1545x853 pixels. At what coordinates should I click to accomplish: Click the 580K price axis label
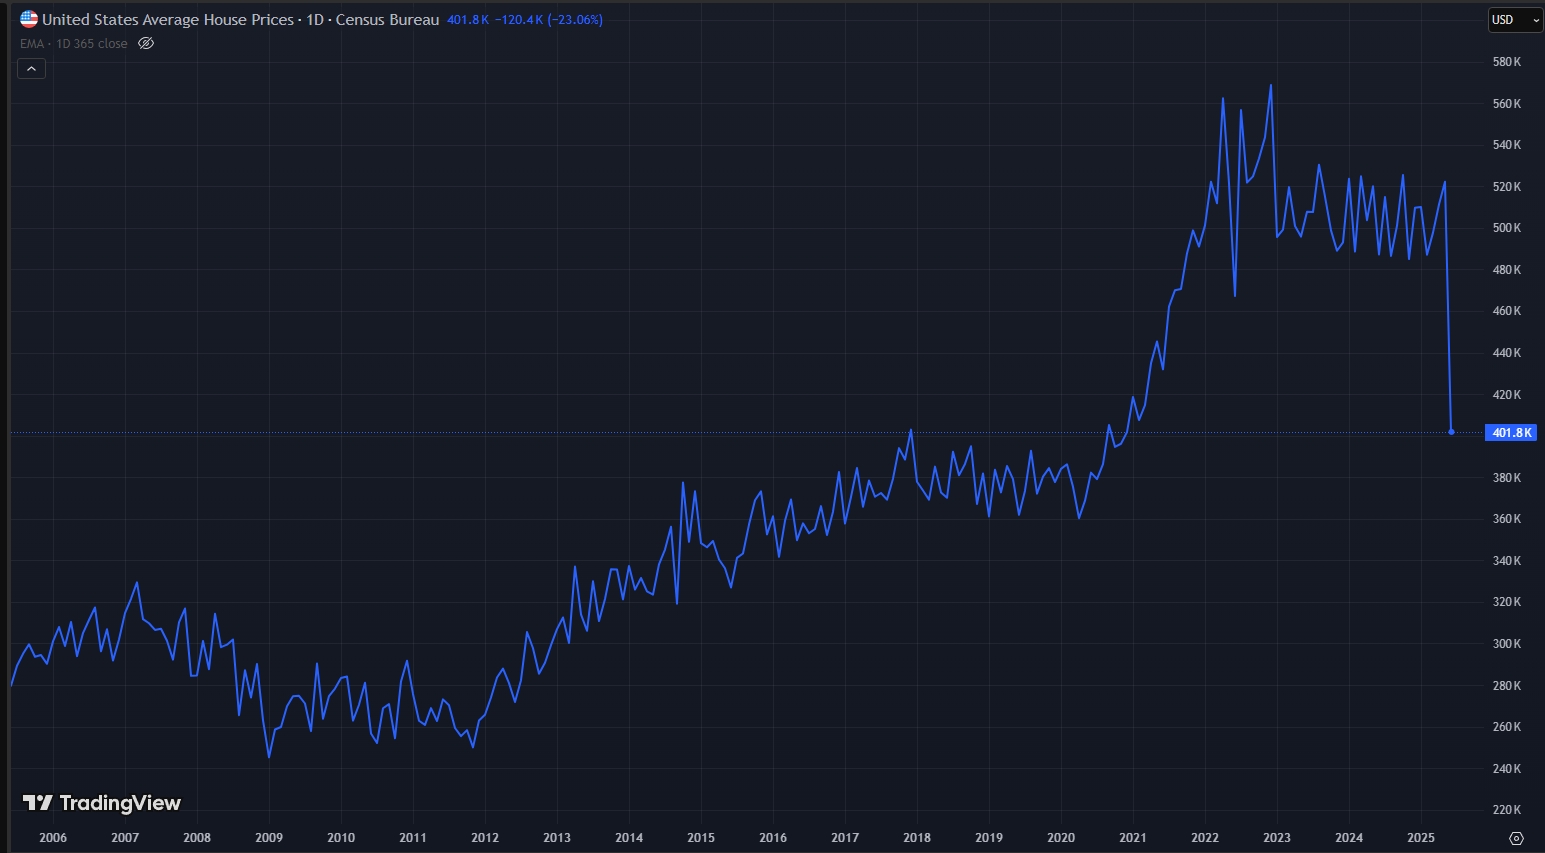tap(1506, 62)
